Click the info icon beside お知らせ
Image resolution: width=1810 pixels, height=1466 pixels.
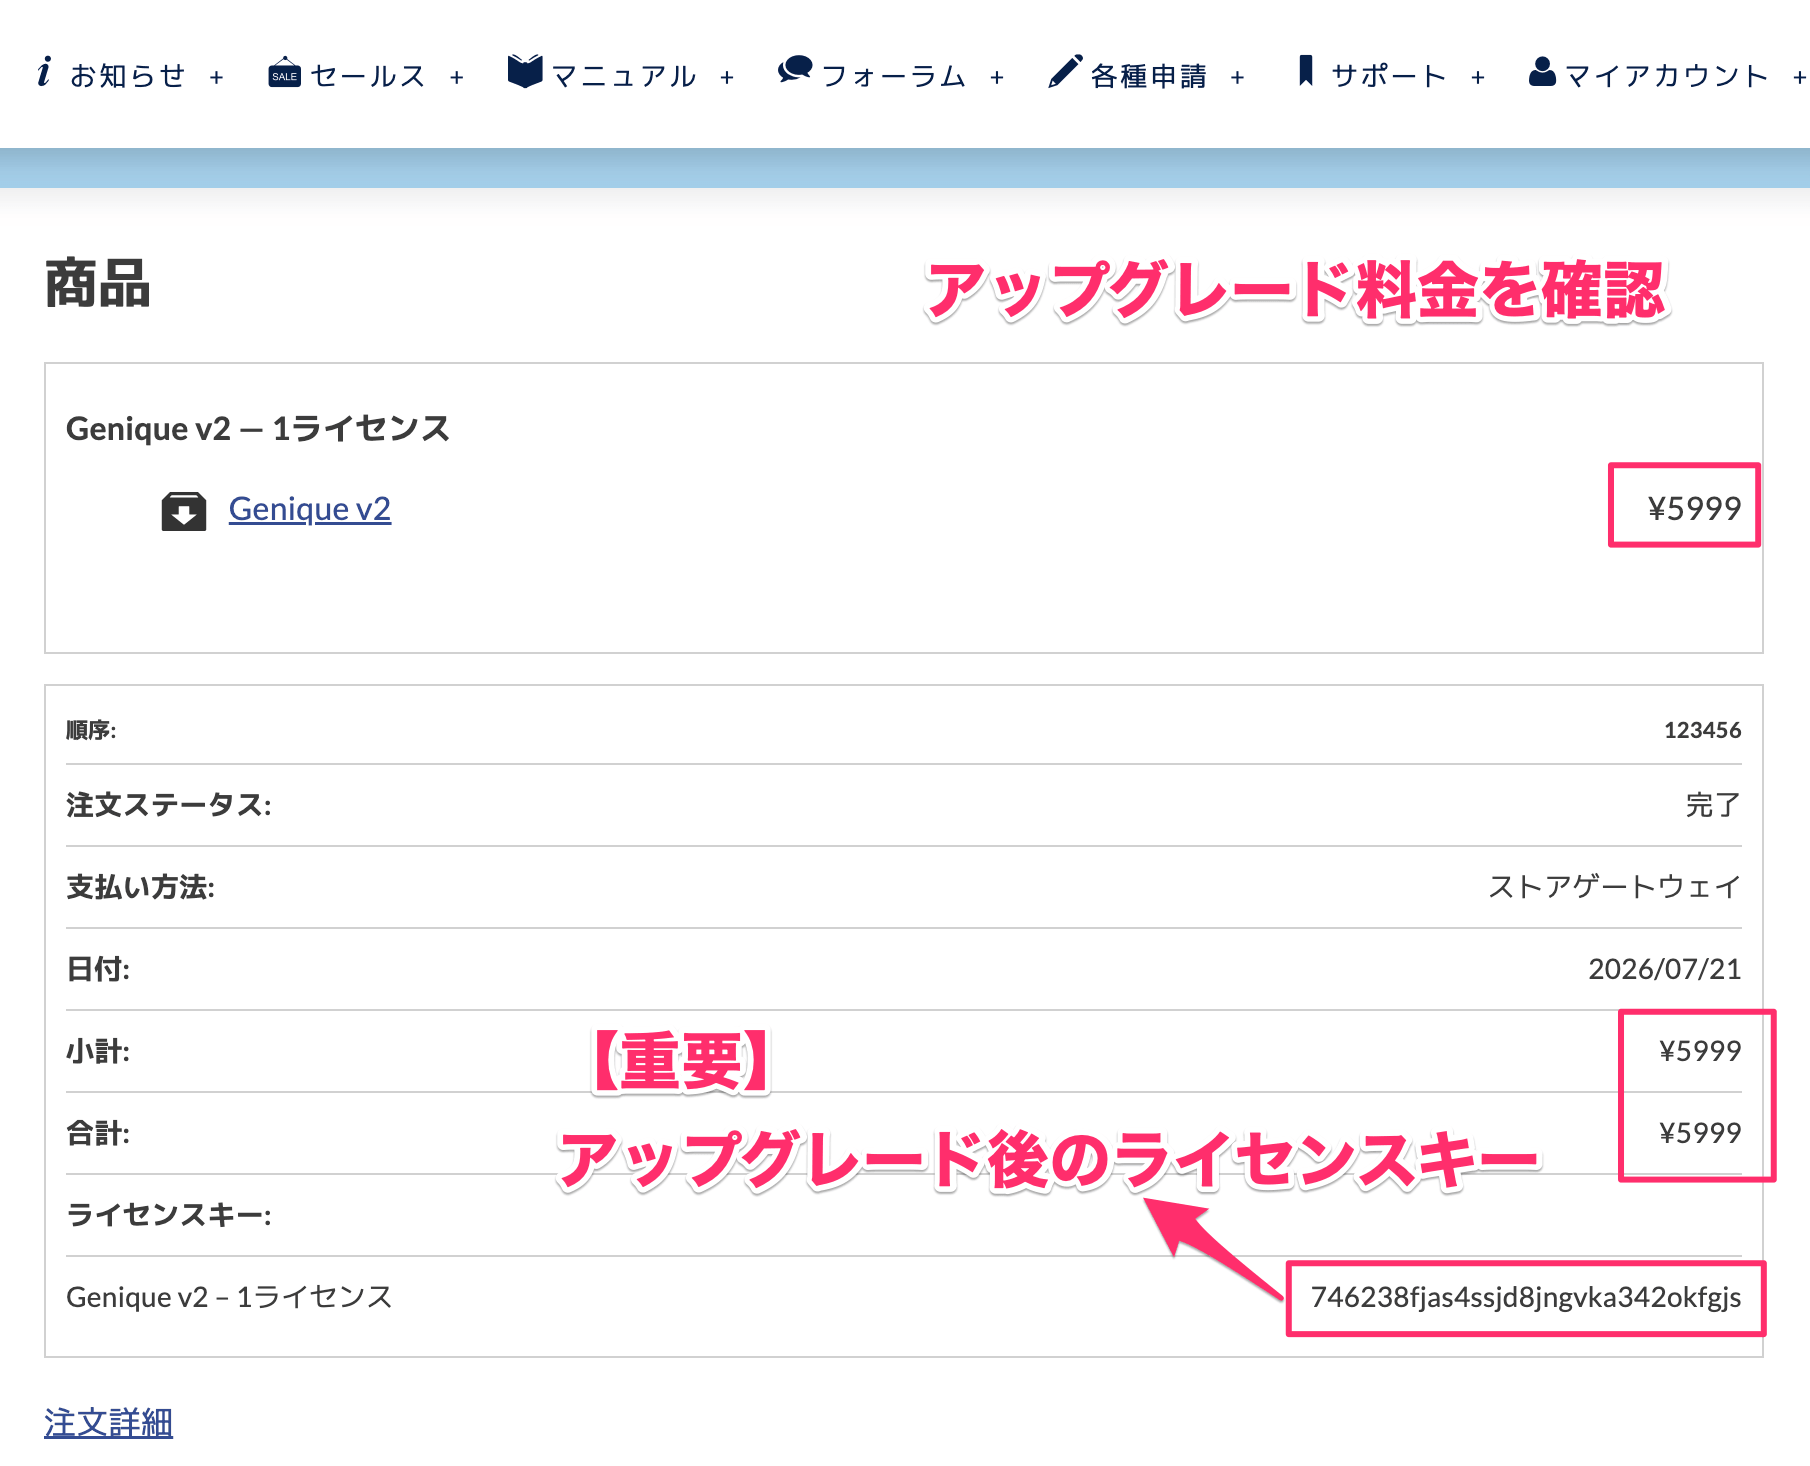click(x=44, y=73)
